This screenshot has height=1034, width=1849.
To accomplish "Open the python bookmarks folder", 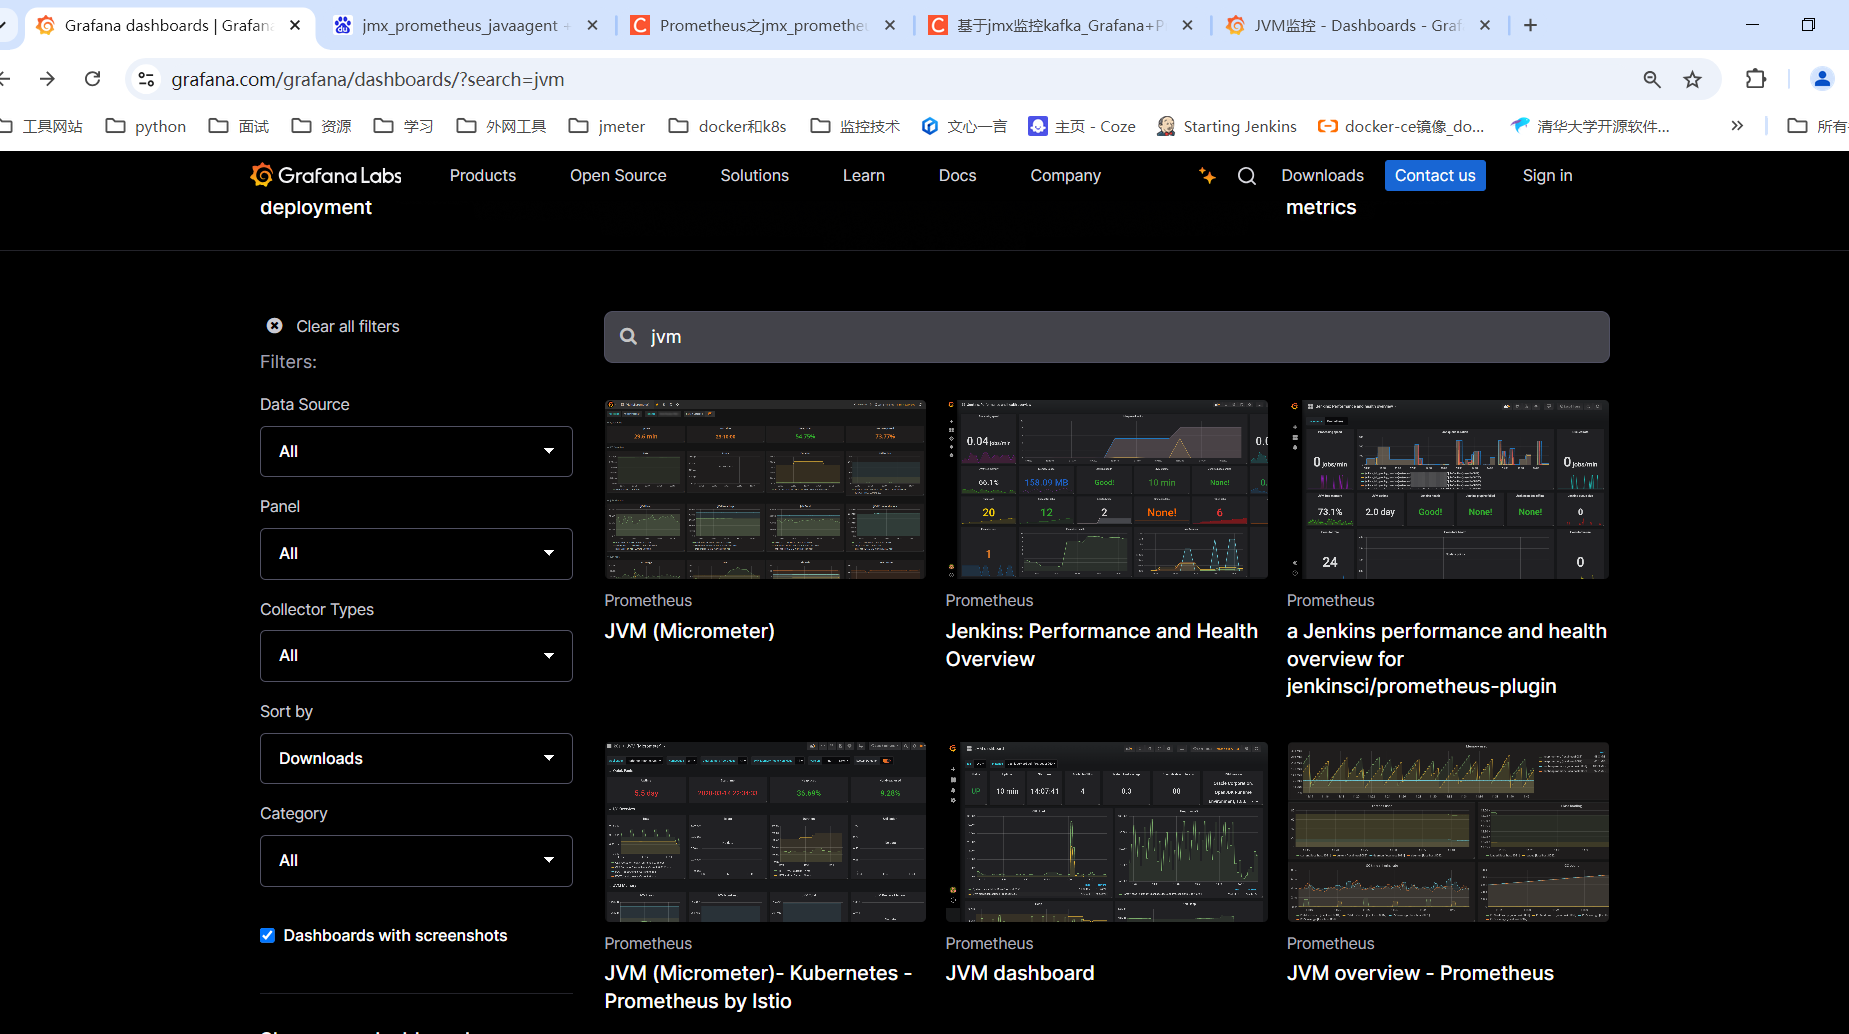I will 146,126.
